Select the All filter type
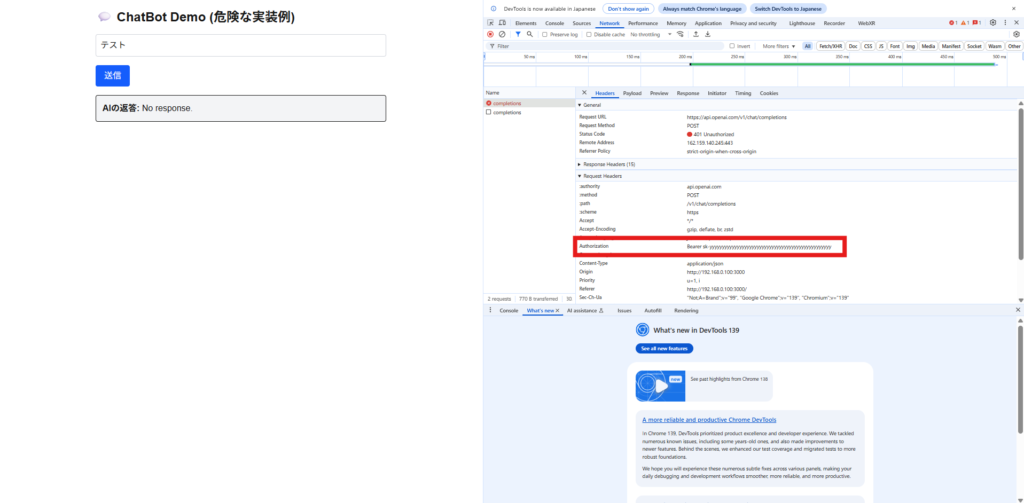Image resolution: width=1024 pixels, height=503 pixels. 808,46
